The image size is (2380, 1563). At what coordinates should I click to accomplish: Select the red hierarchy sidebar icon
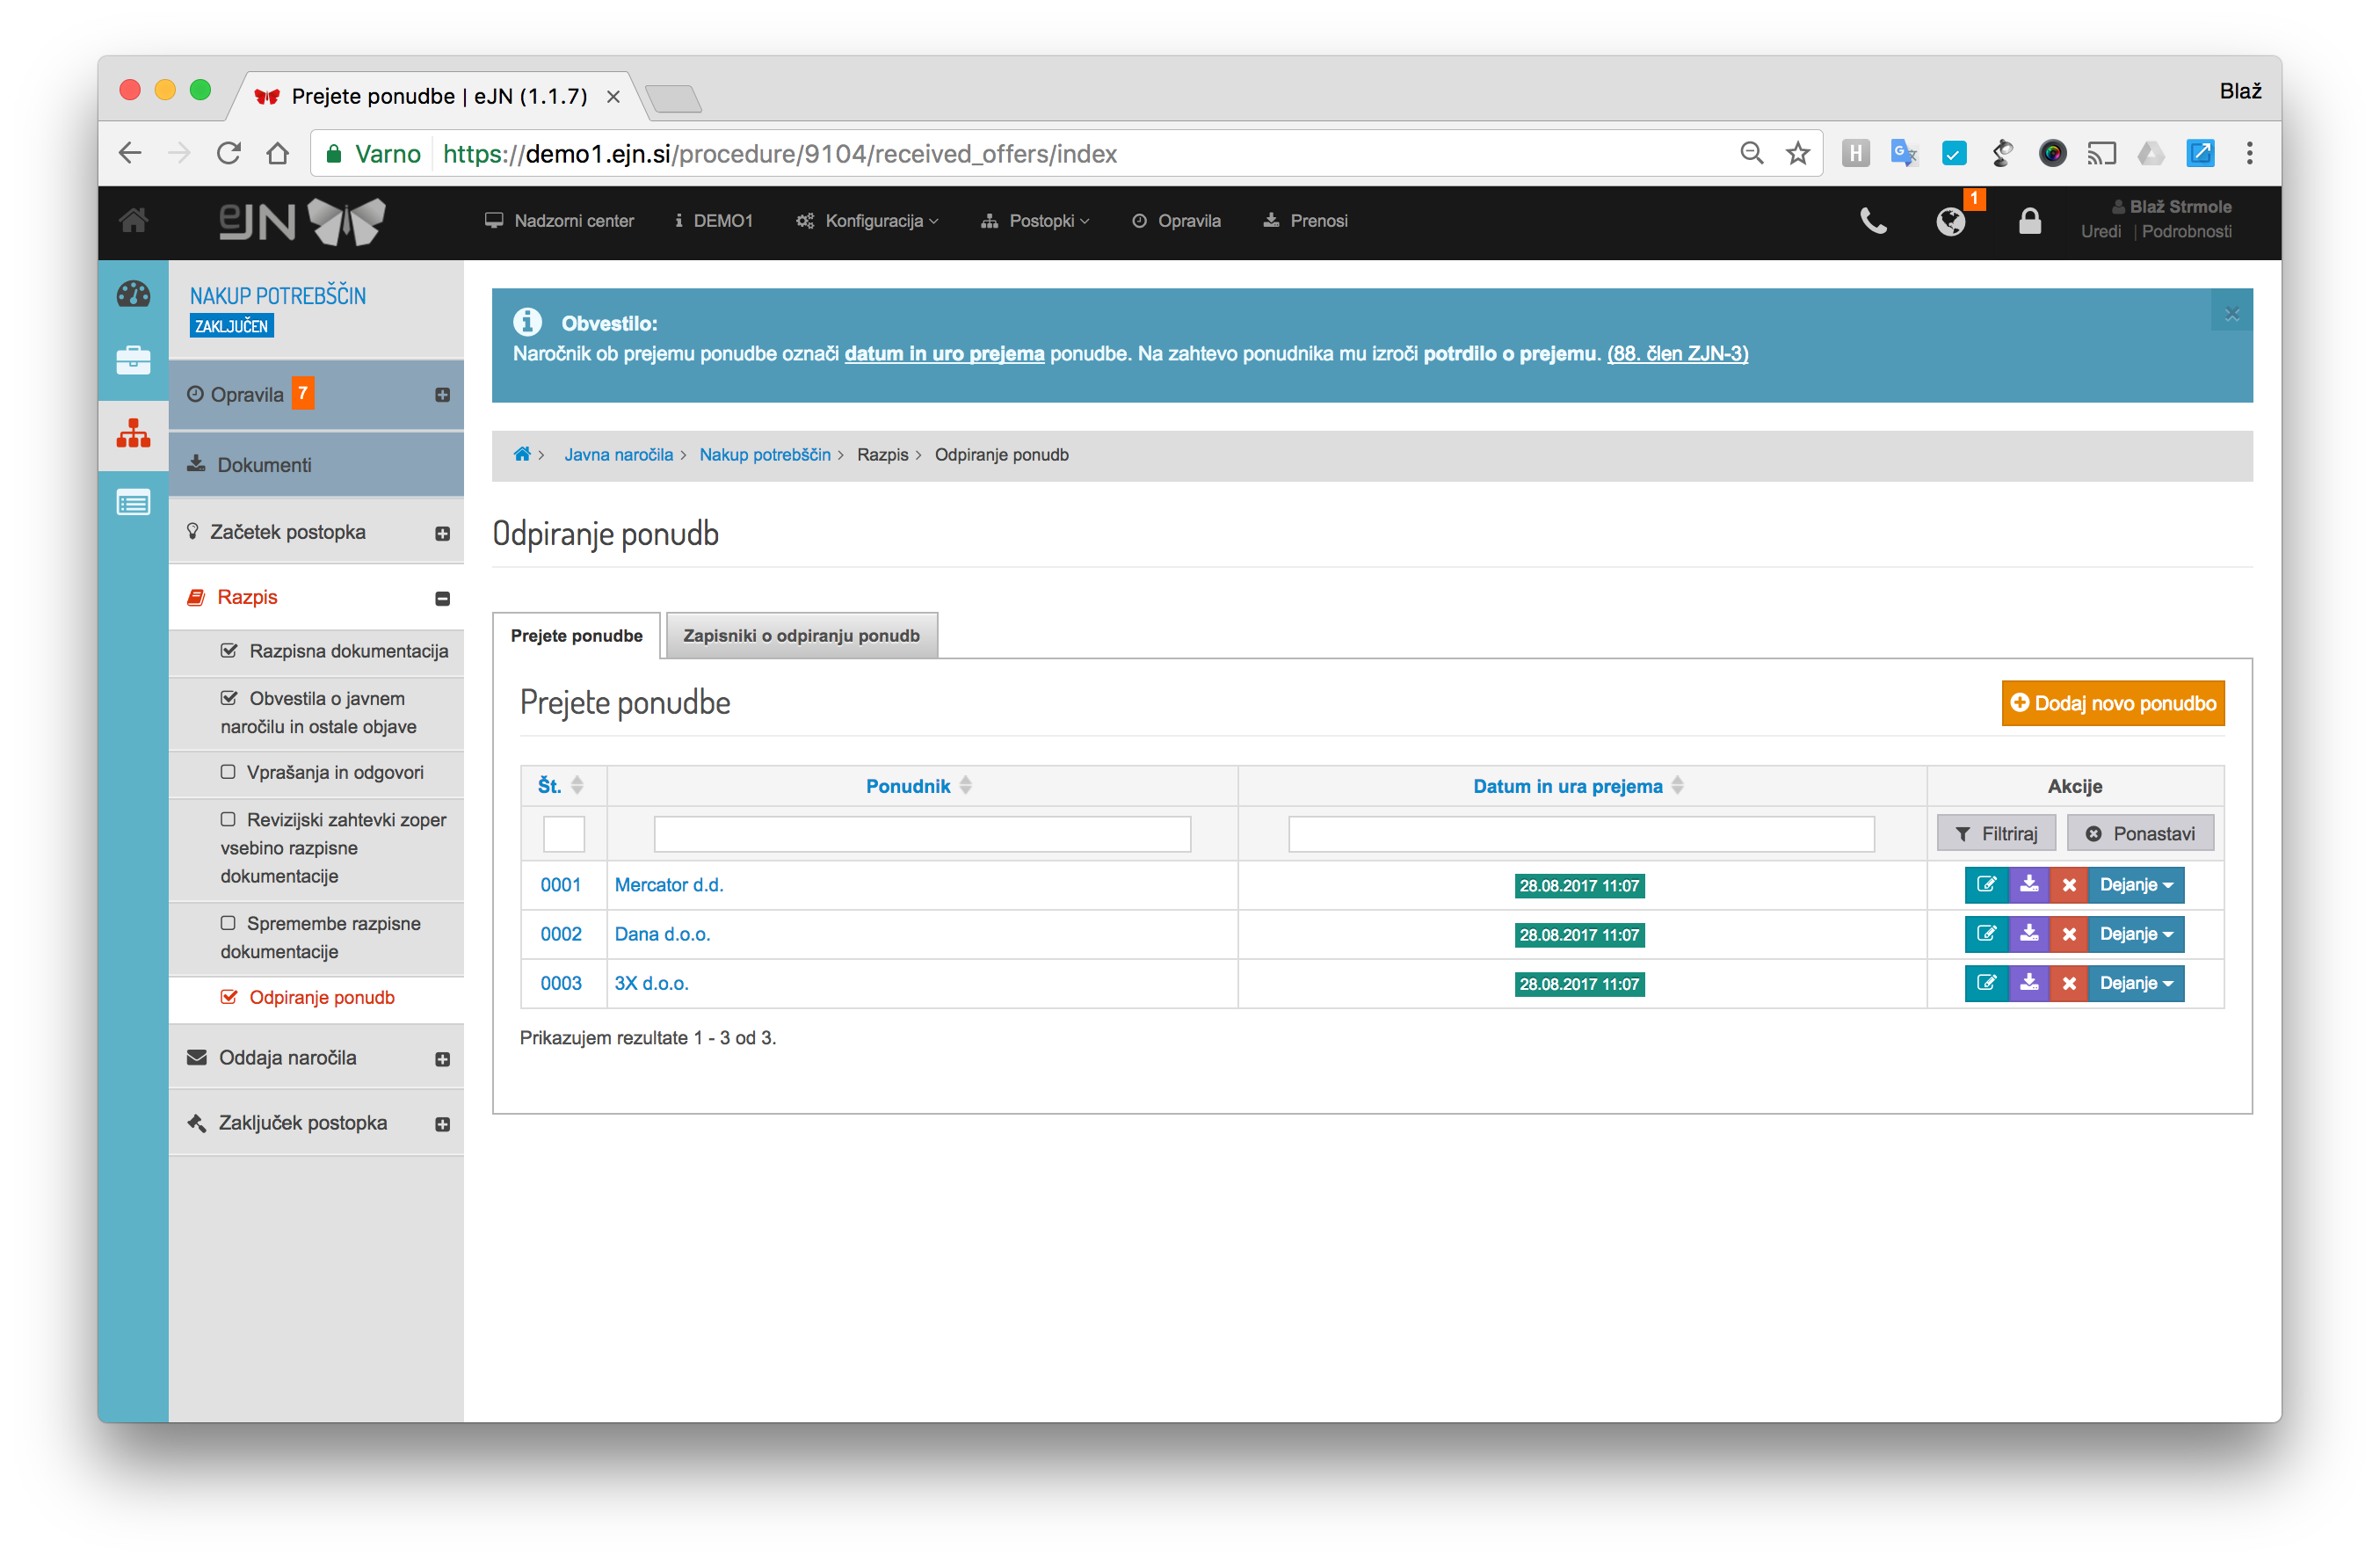[x=133, y=433]
